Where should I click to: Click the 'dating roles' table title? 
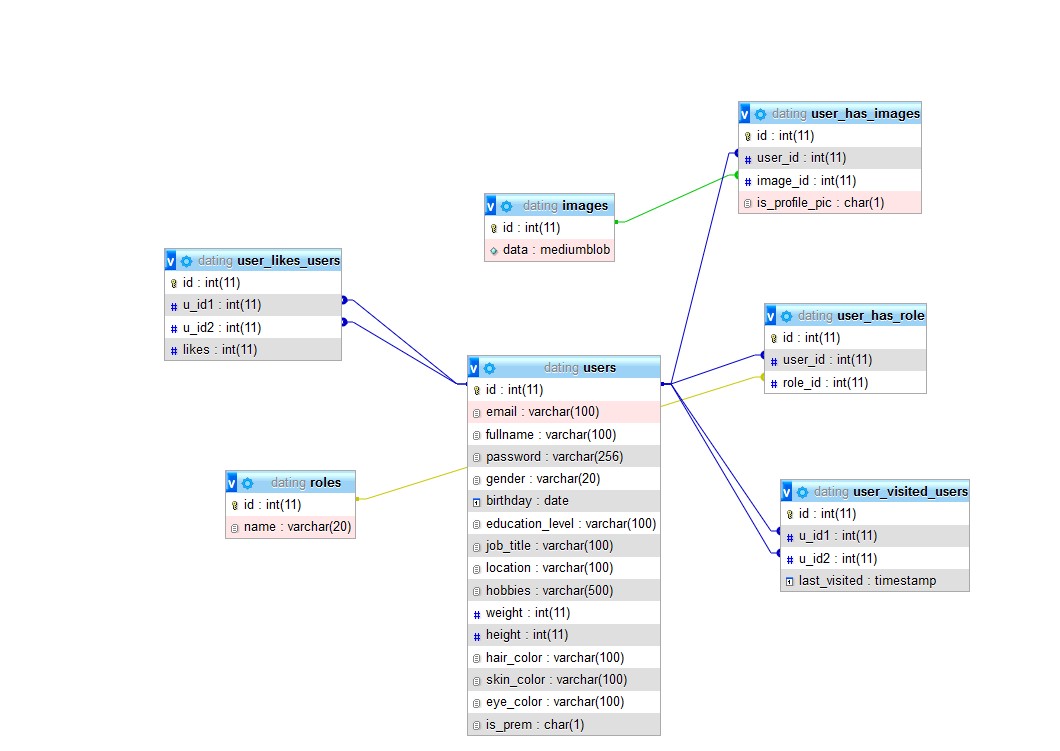(x=306, y=483)
